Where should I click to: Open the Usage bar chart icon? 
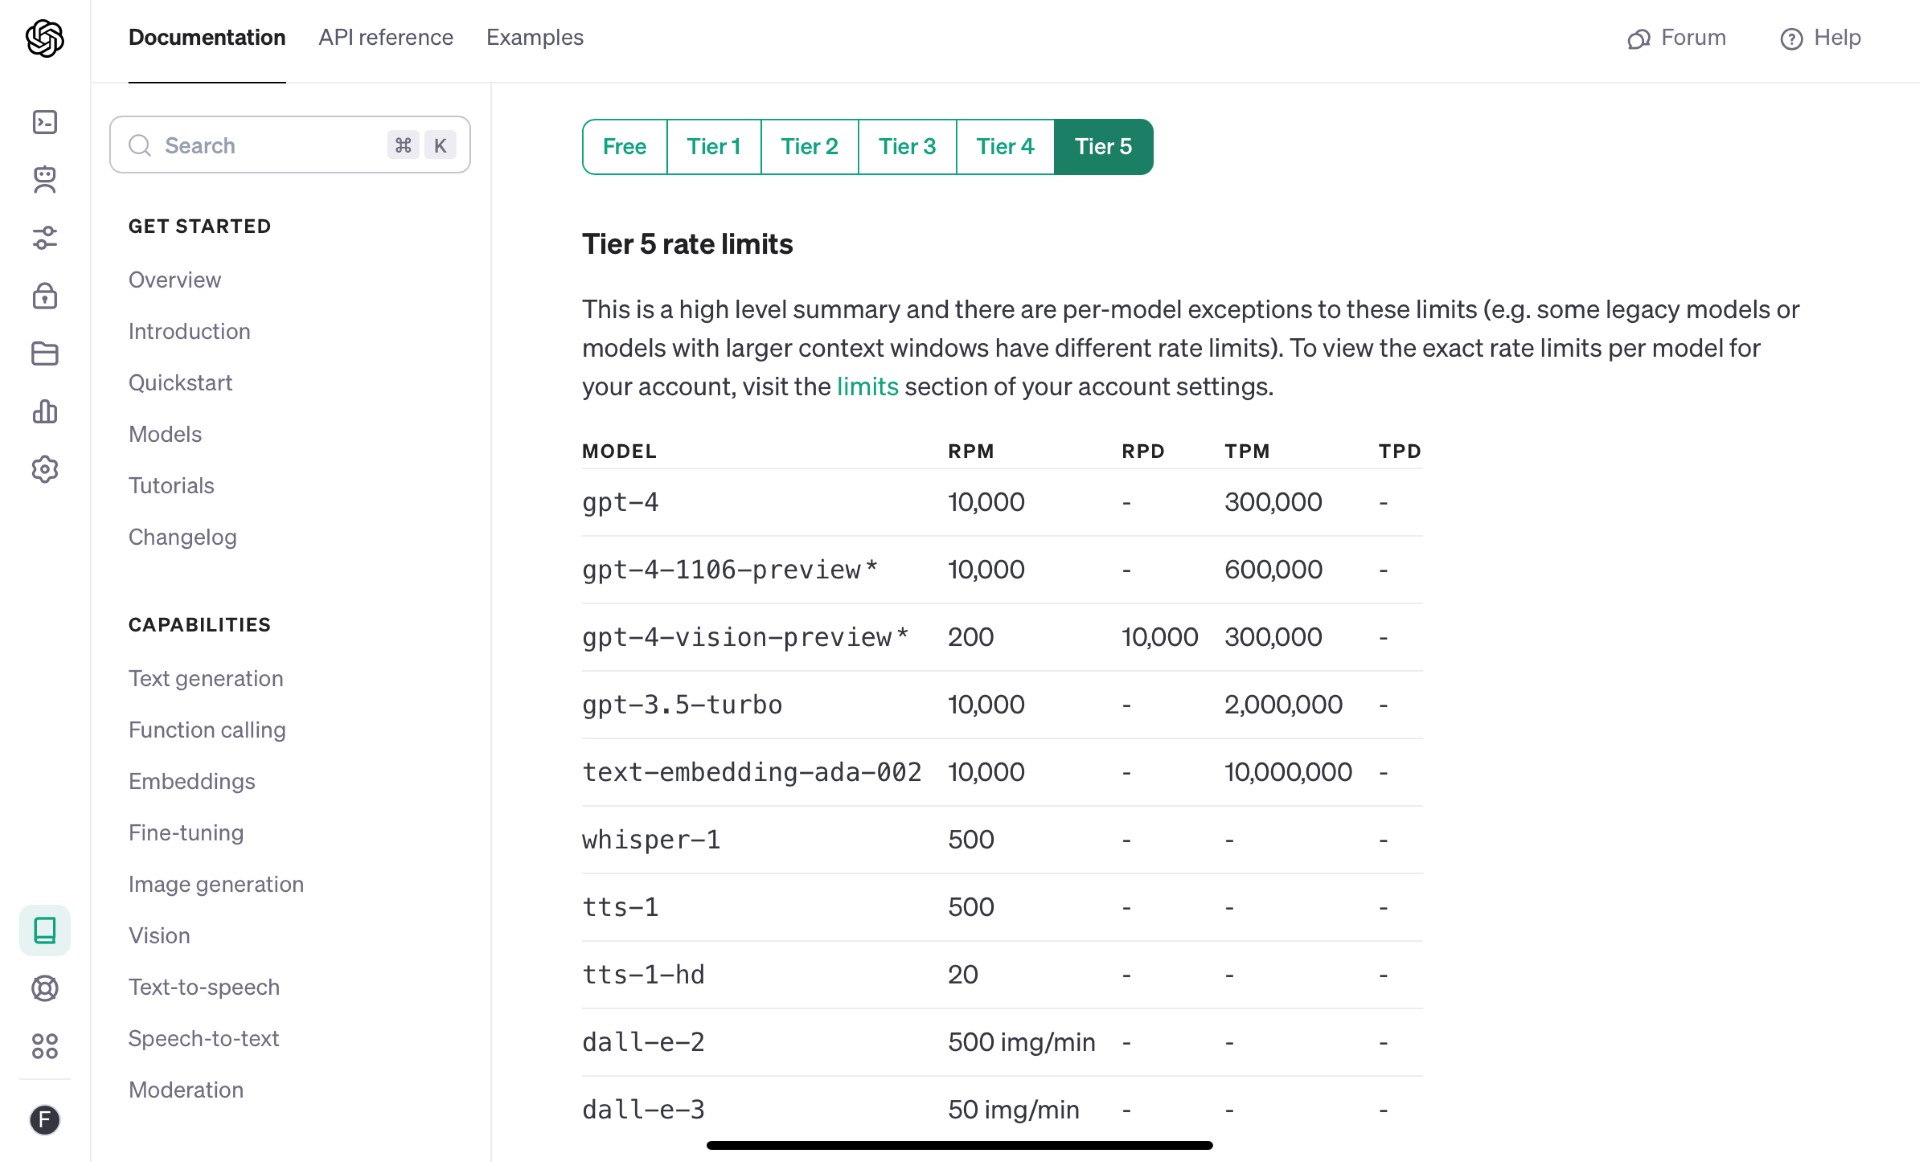[45, 411]
